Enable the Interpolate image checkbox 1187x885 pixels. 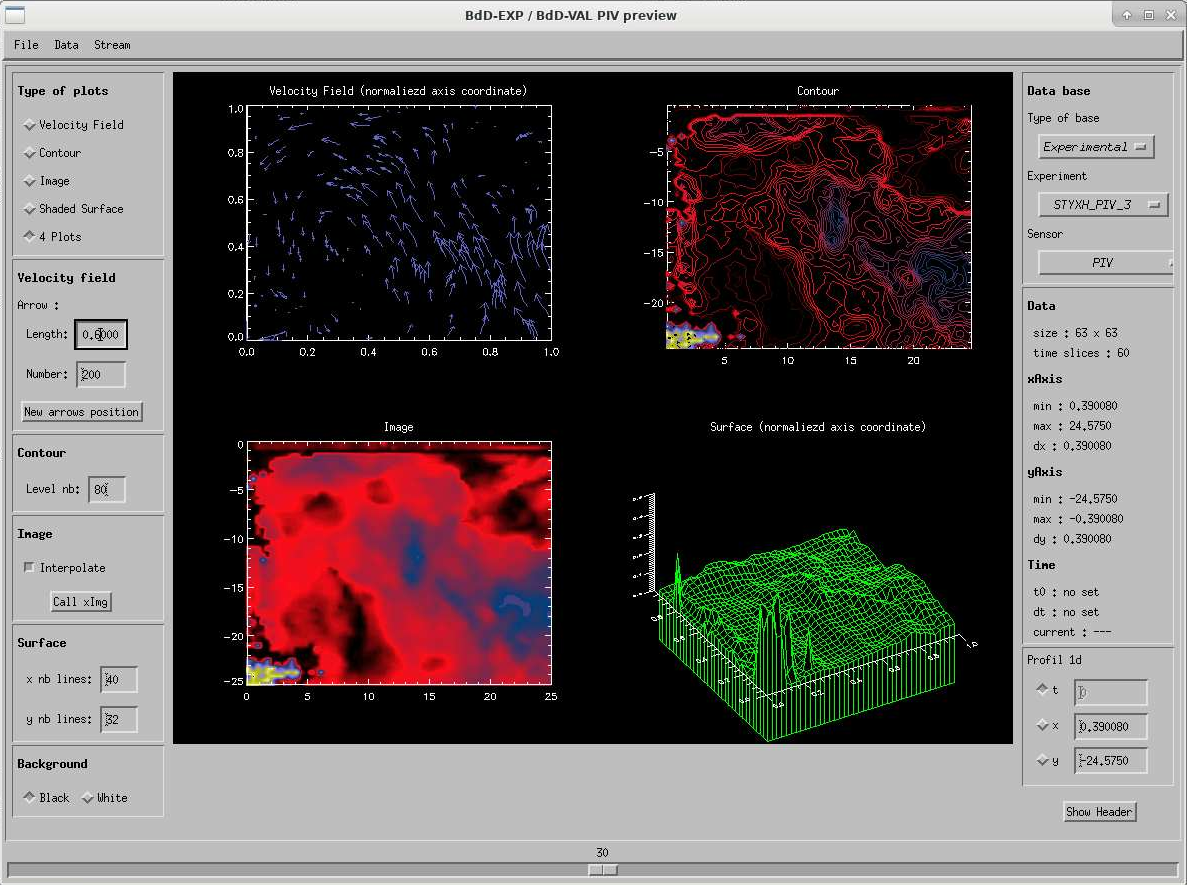click(29, 568)
